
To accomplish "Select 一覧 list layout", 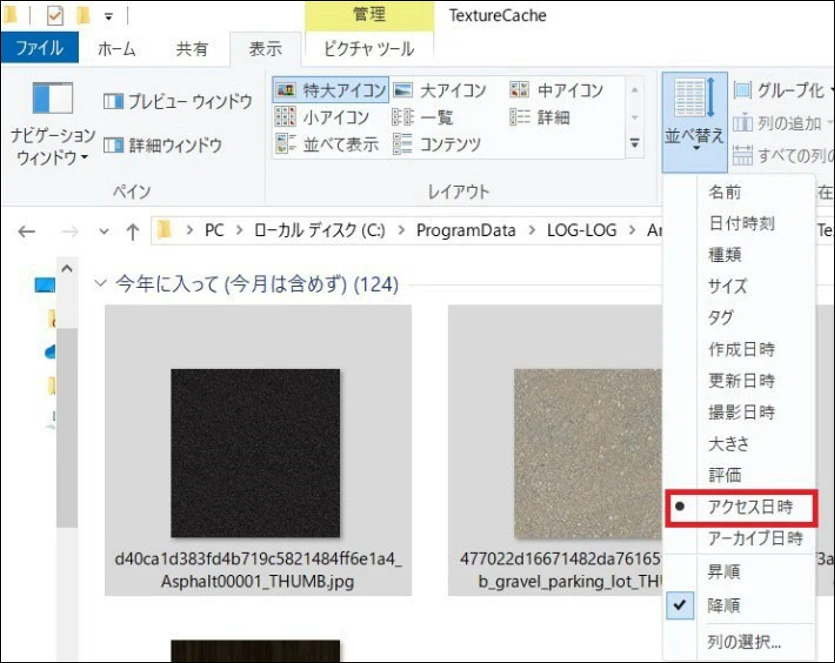I will (x=423, y=117).
